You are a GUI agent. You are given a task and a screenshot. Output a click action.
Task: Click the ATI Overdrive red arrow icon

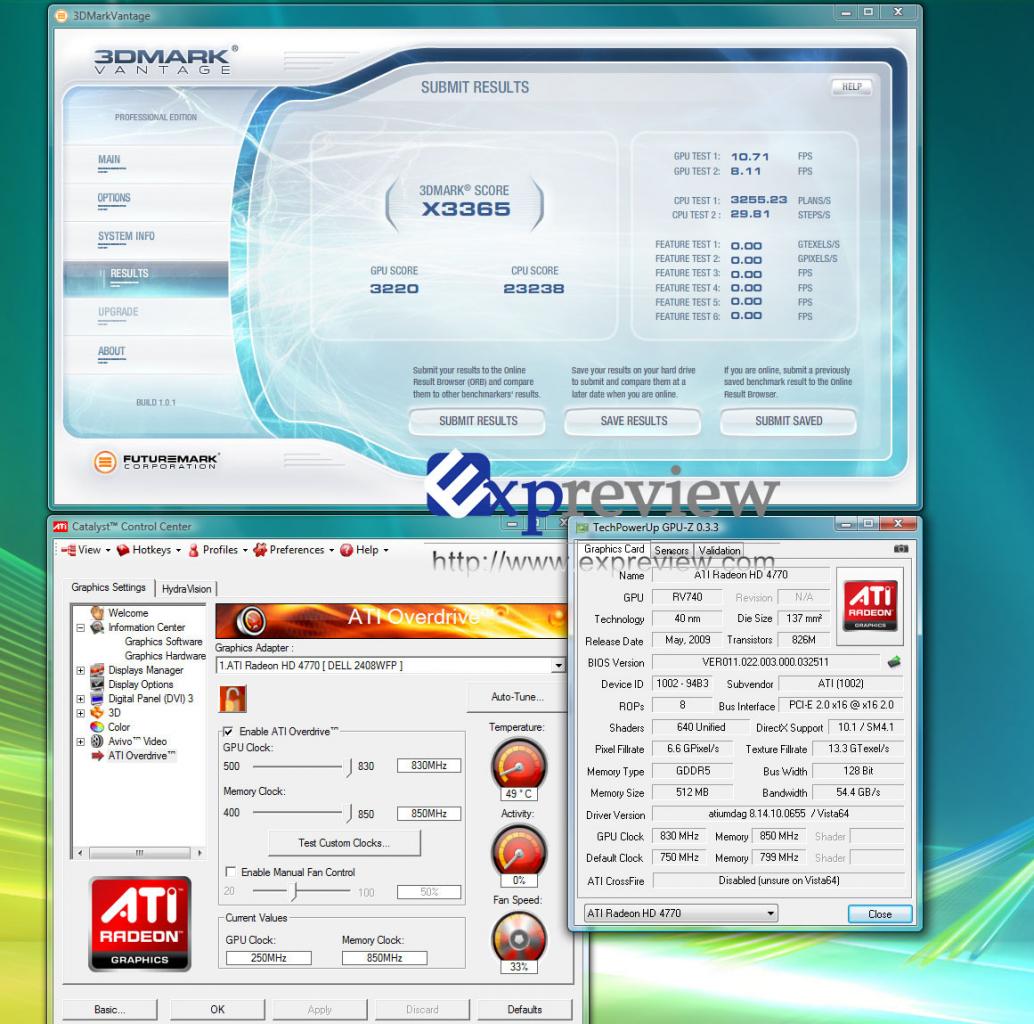pyautogui.click(x=98, y=756)
